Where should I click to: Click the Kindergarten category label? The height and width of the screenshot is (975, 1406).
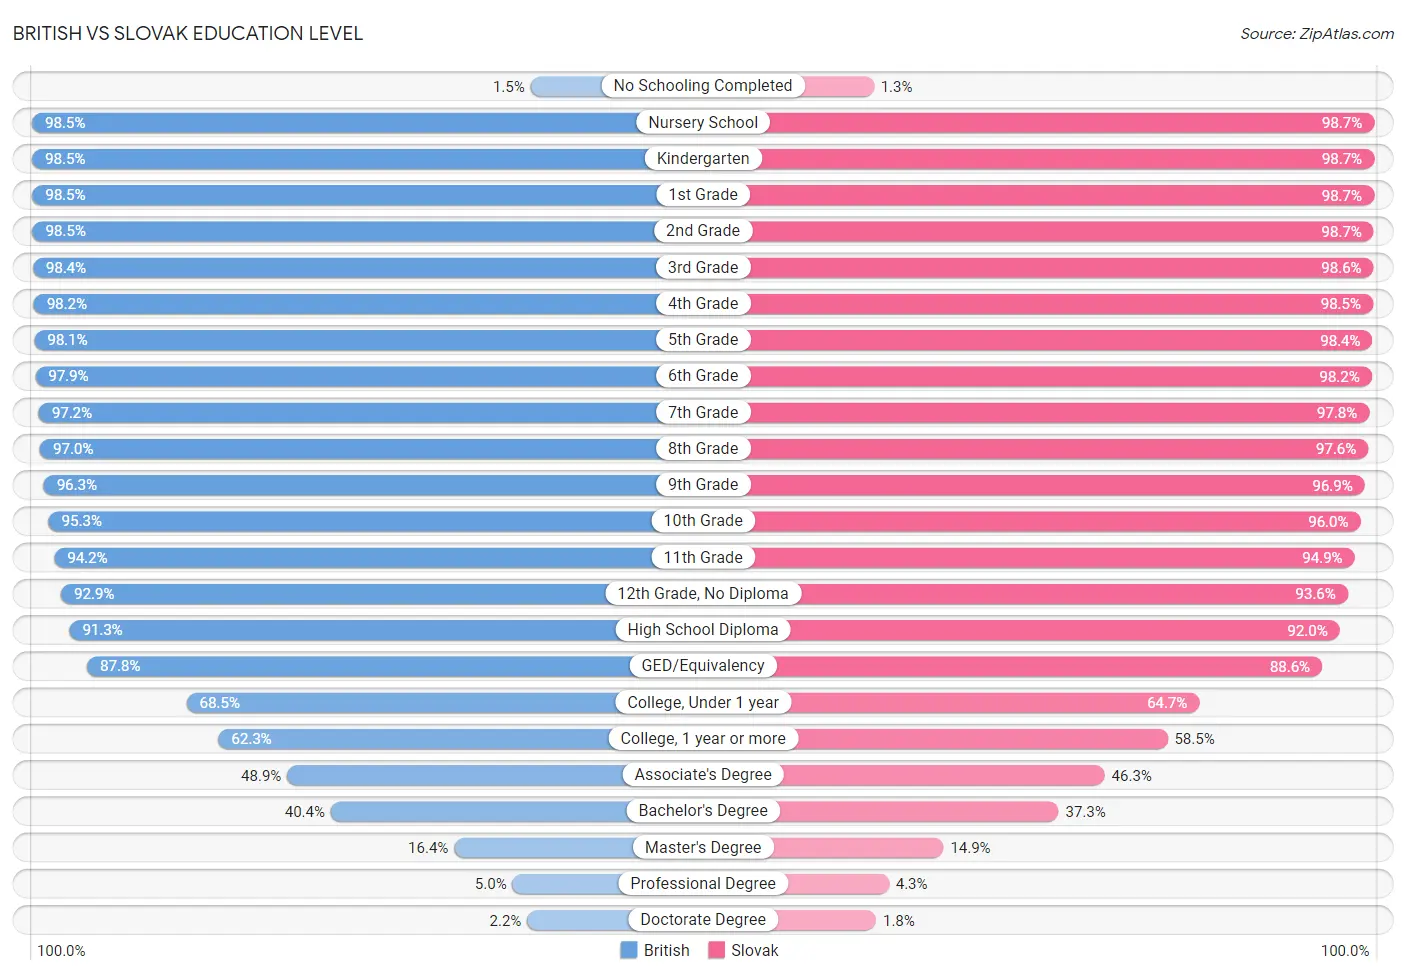click(x=703, y=158)
